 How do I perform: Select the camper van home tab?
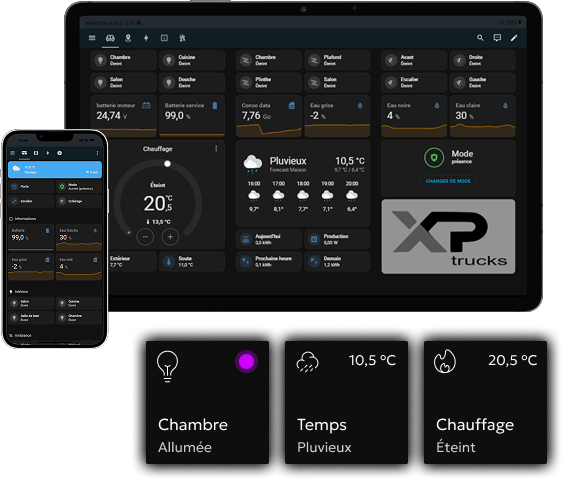(110, 38)
